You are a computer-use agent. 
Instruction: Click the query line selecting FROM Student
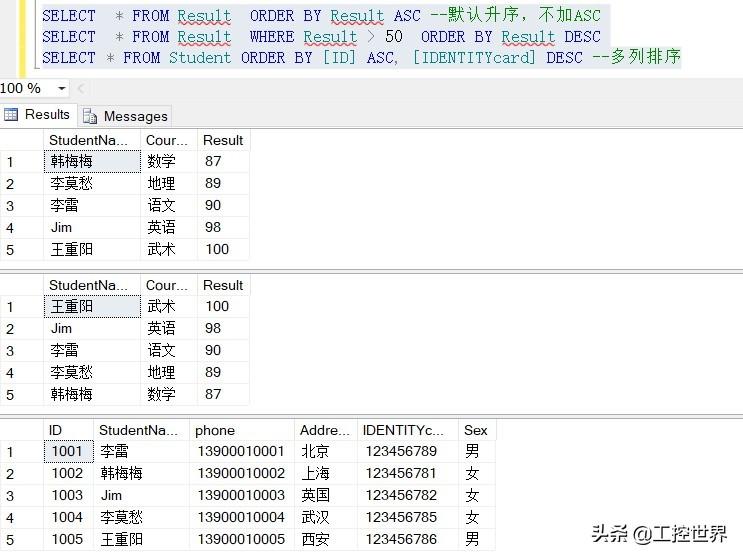[361, 57]
